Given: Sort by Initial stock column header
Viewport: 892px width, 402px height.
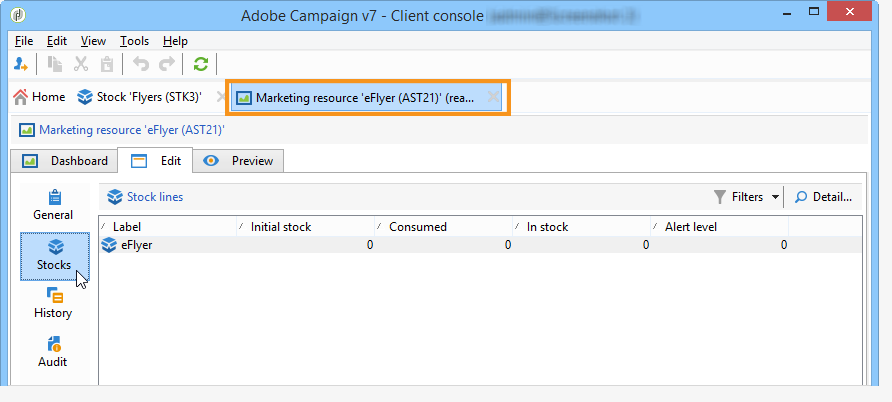Looking at the screenshot, I should pos(306,227).
